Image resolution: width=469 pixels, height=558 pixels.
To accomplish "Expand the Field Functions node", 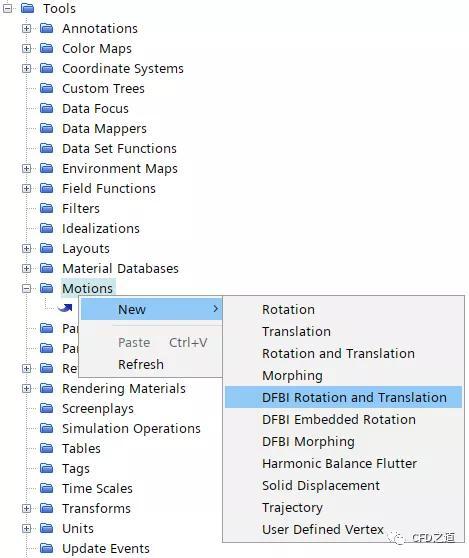I will (27, 188).
